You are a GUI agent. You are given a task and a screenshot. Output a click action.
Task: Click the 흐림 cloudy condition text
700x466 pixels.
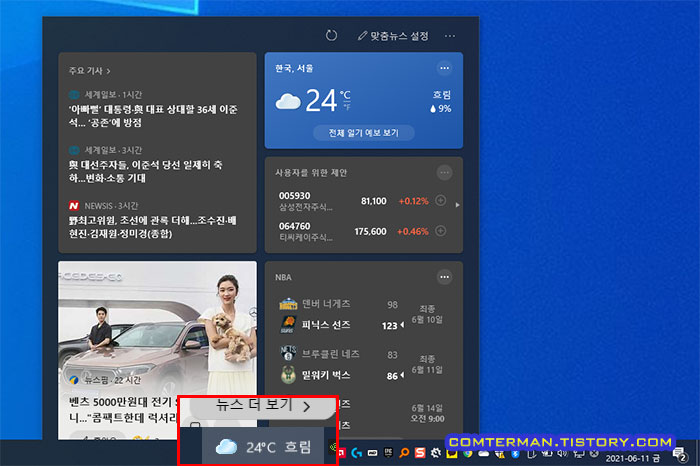point(442,95)
